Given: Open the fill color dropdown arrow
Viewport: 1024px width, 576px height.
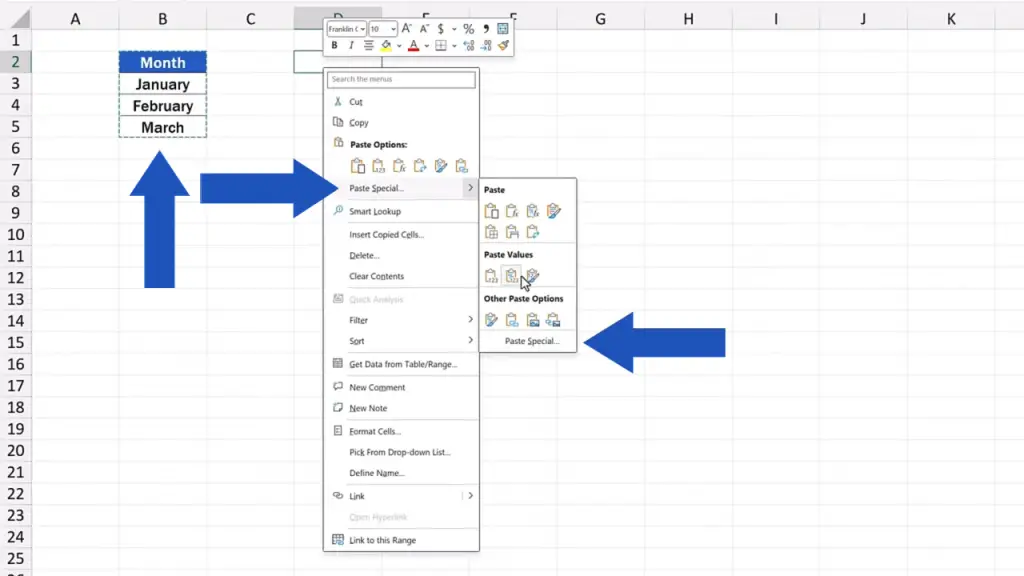Looking at the screenshot, I should (x=398, y=46).
